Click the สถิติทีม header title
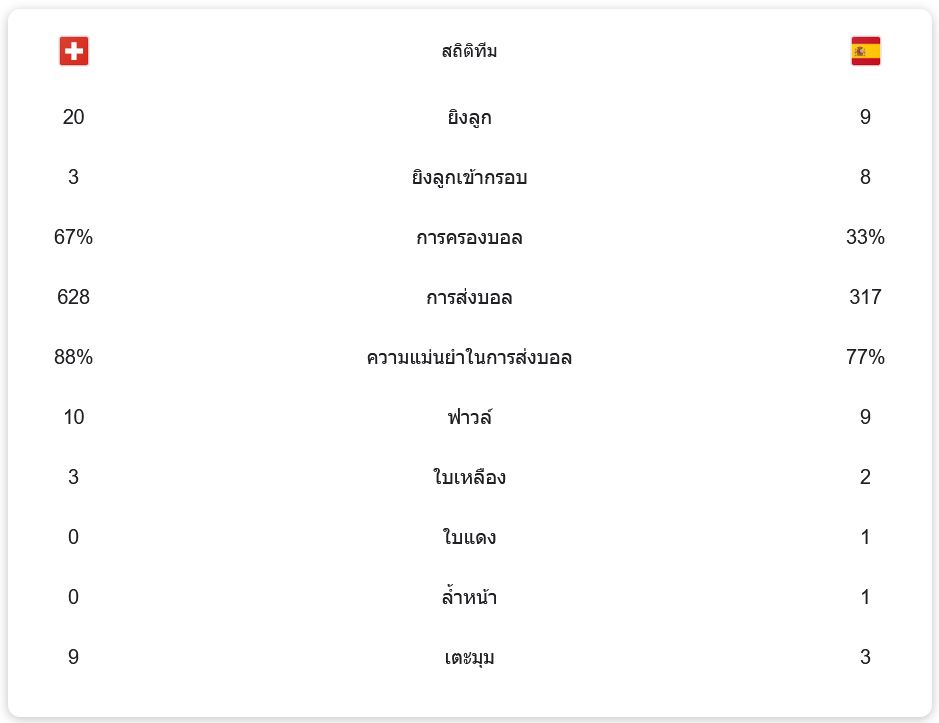 pyautogui.click(x=469, y=51)
